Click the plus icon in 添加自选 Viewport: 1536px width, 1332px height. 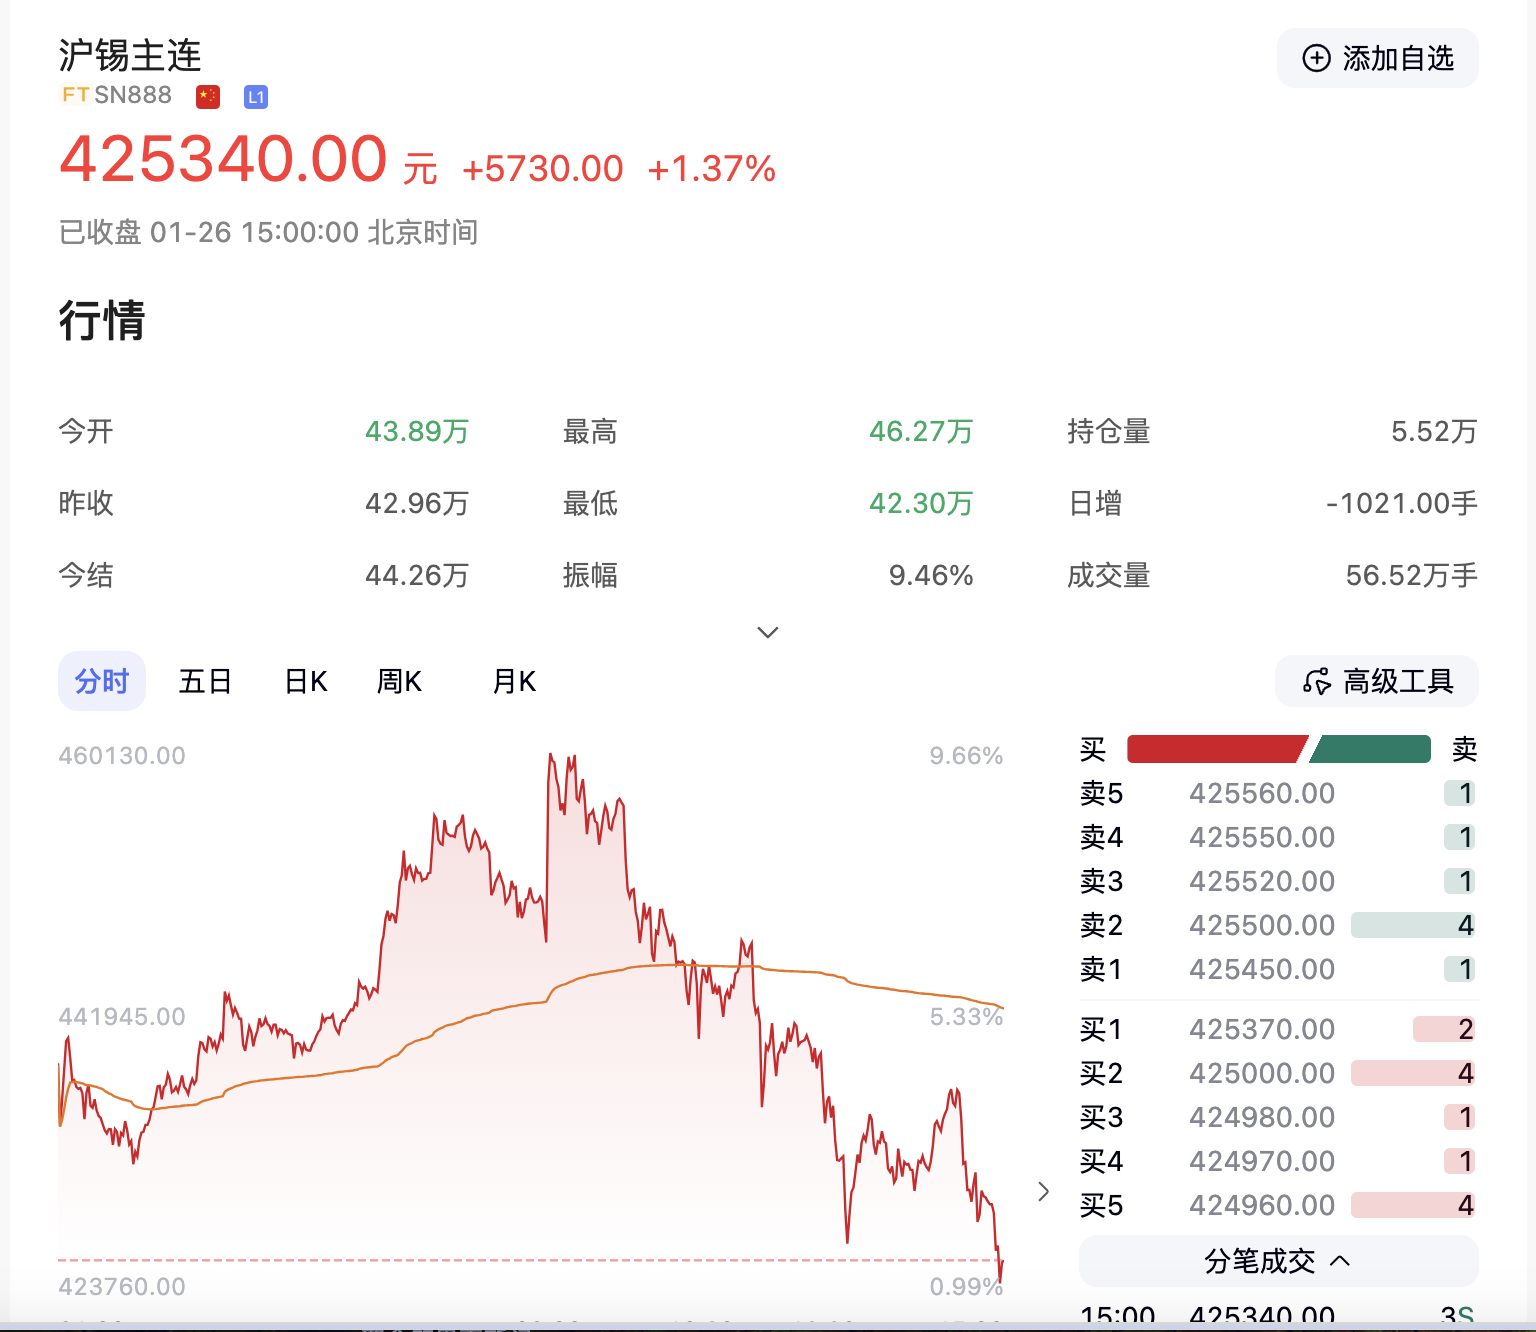click(x=1316, y=59)
